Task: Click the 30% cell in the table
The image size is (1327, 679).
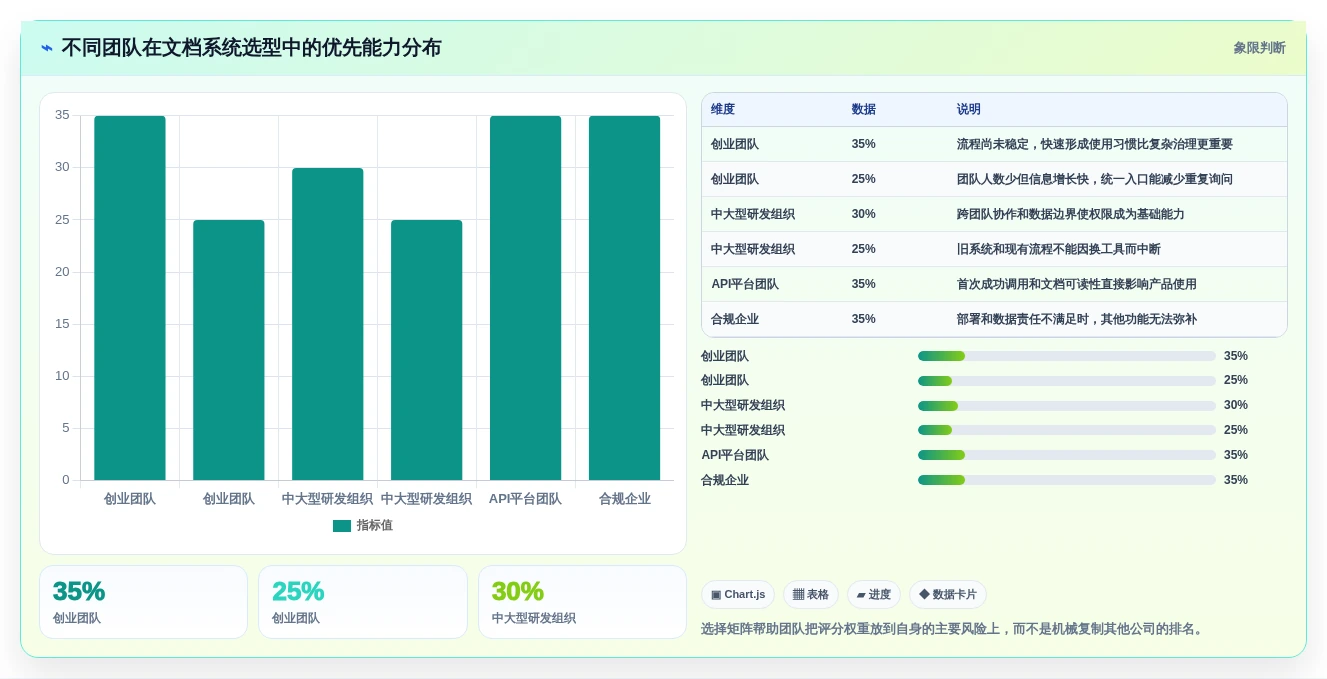Action: point(864,214)
